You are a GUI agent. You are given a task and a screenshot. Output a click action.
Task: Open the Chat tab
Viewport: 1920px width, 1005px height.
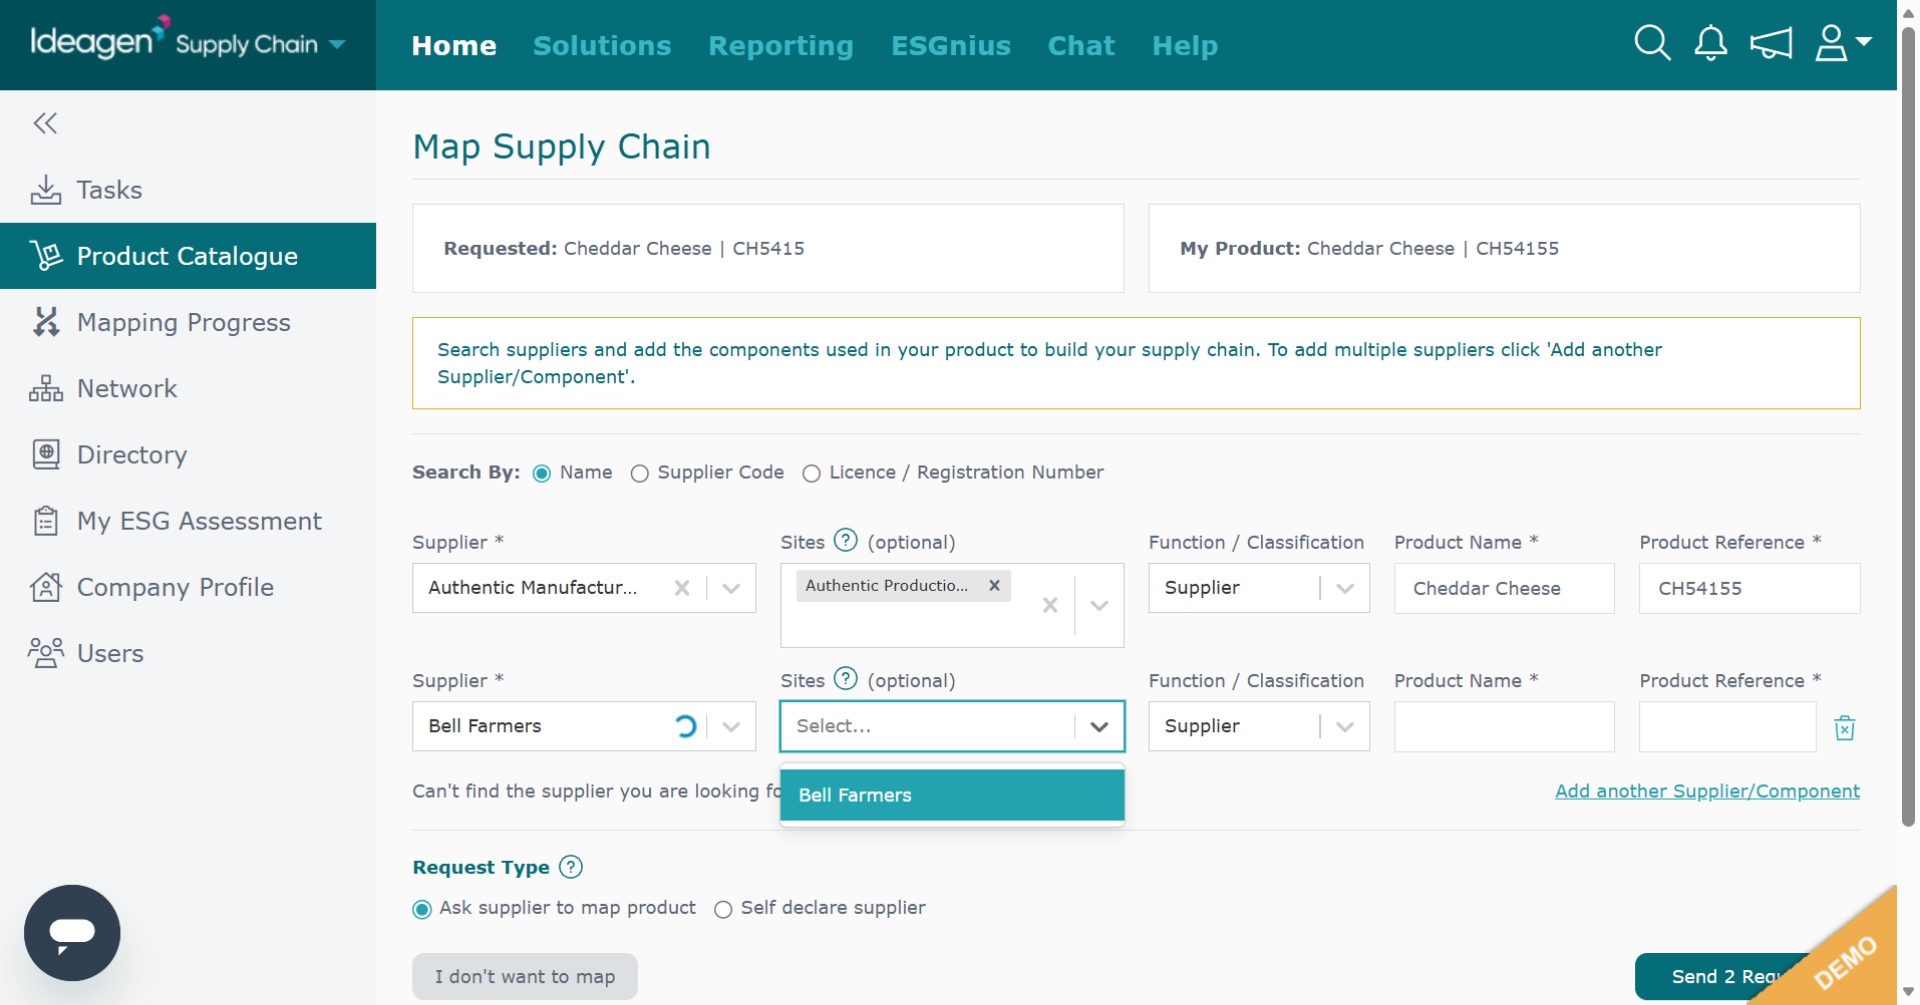(1081, 45)
